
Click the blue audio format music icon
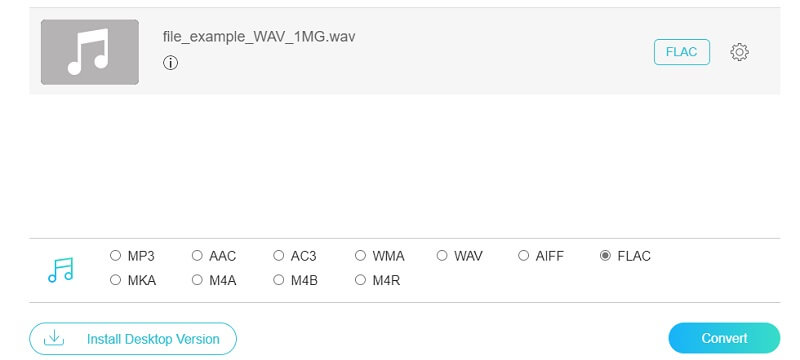coord(61,270)
